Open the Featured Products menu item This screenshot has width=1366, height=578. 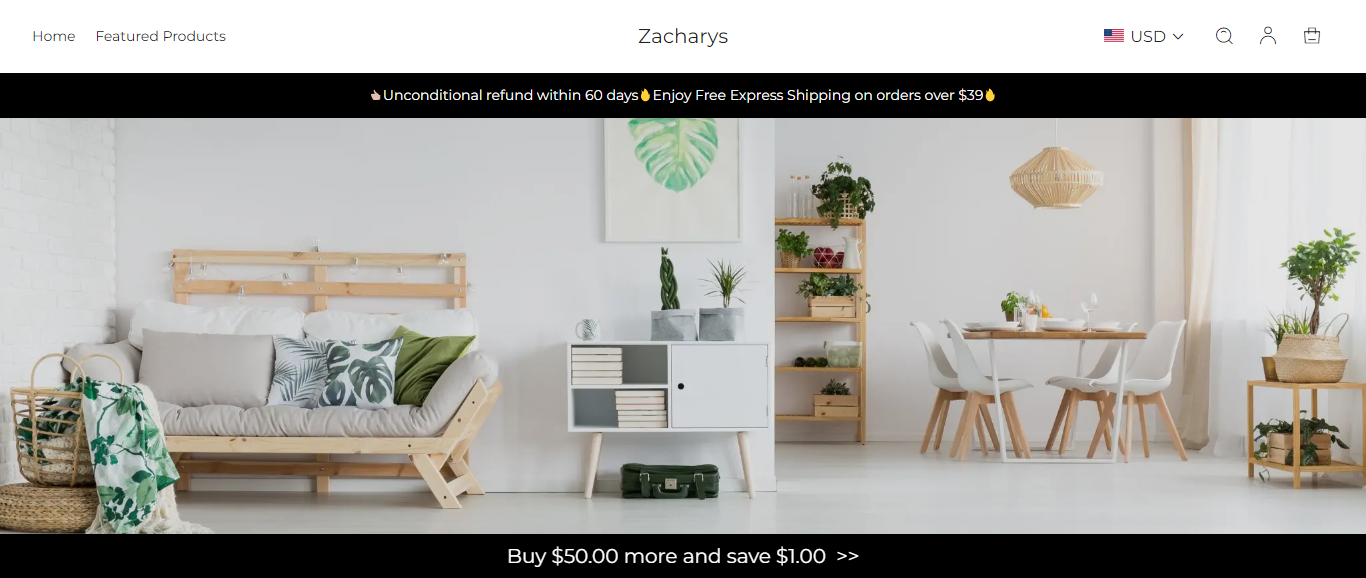pos(161,36)
